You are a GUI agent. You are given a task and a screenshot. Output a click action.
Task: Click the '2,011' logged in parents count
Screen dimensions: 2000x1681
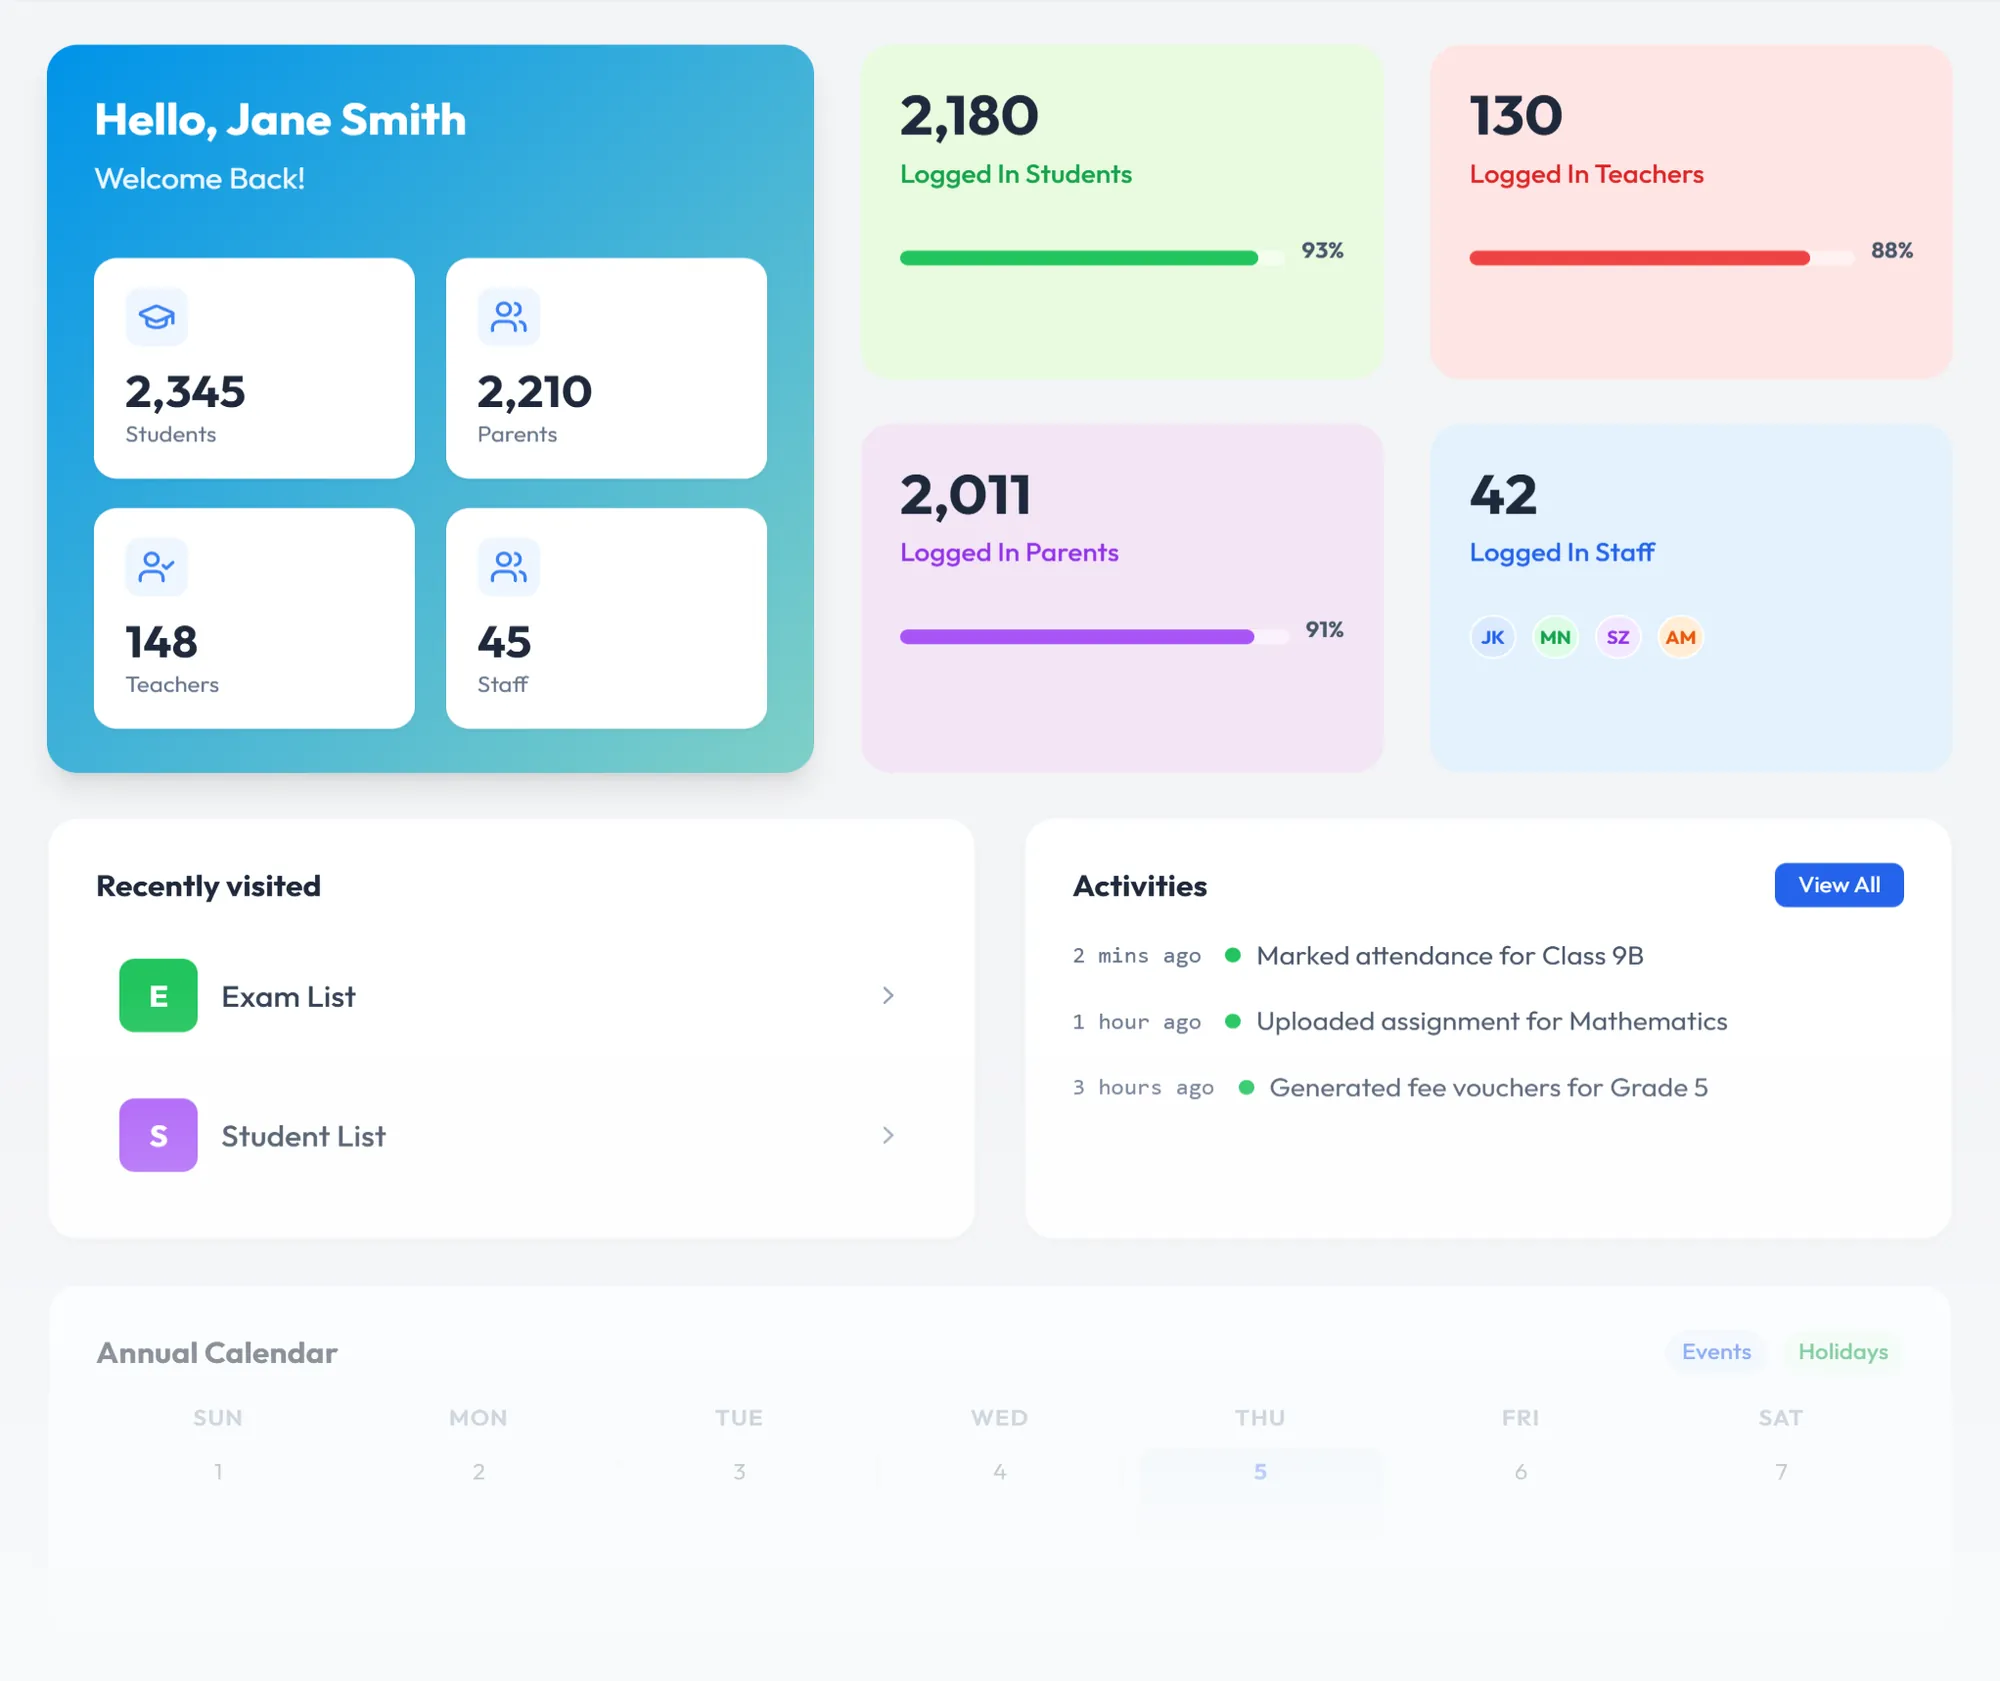965,495
